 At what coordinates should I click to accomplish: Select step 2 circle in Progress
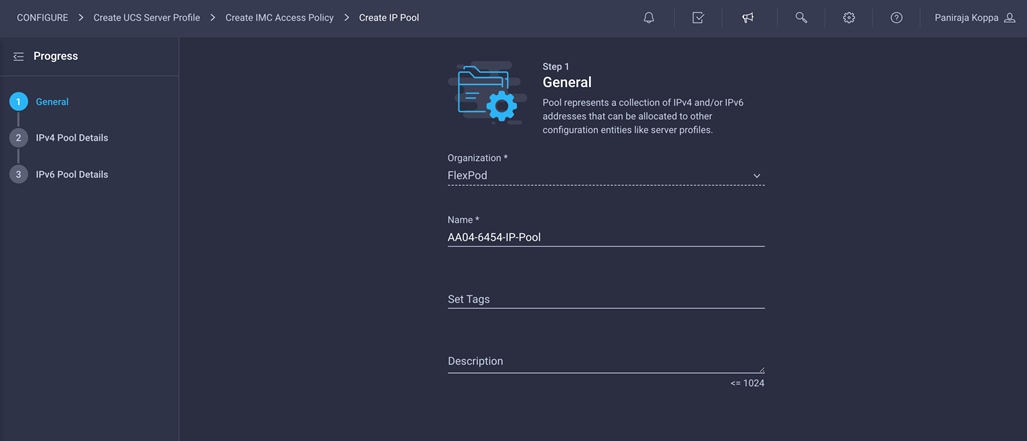click(x=18, y=138)
